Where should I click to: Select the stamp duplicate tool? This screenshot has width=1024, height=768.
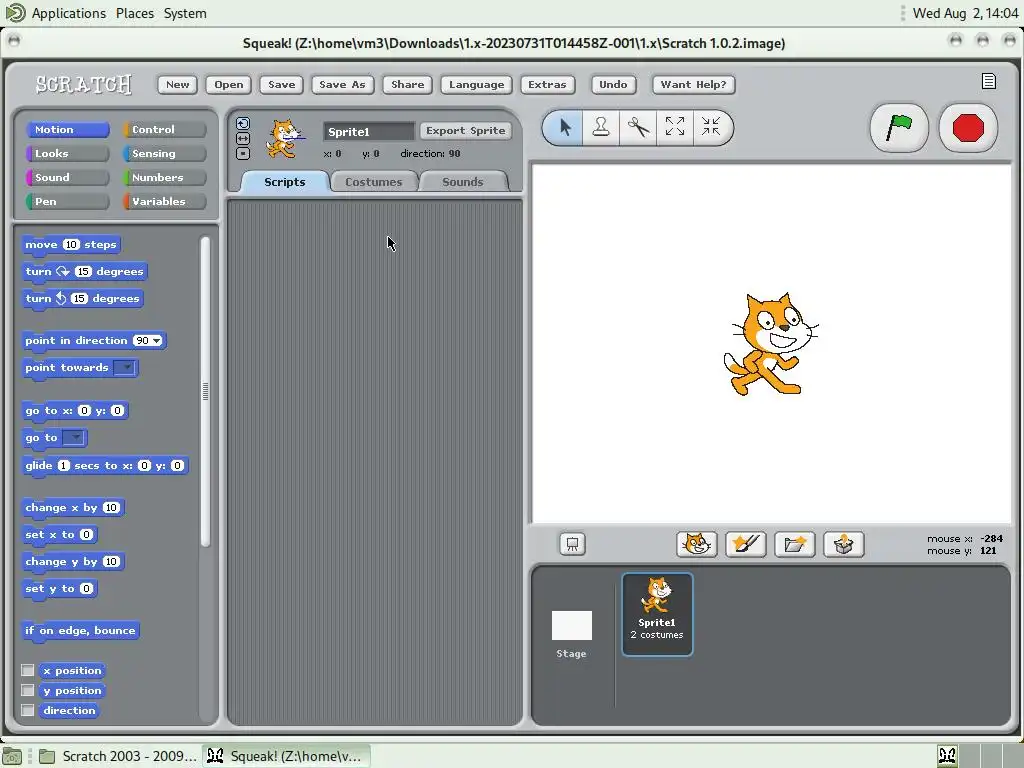pos(601,127)
